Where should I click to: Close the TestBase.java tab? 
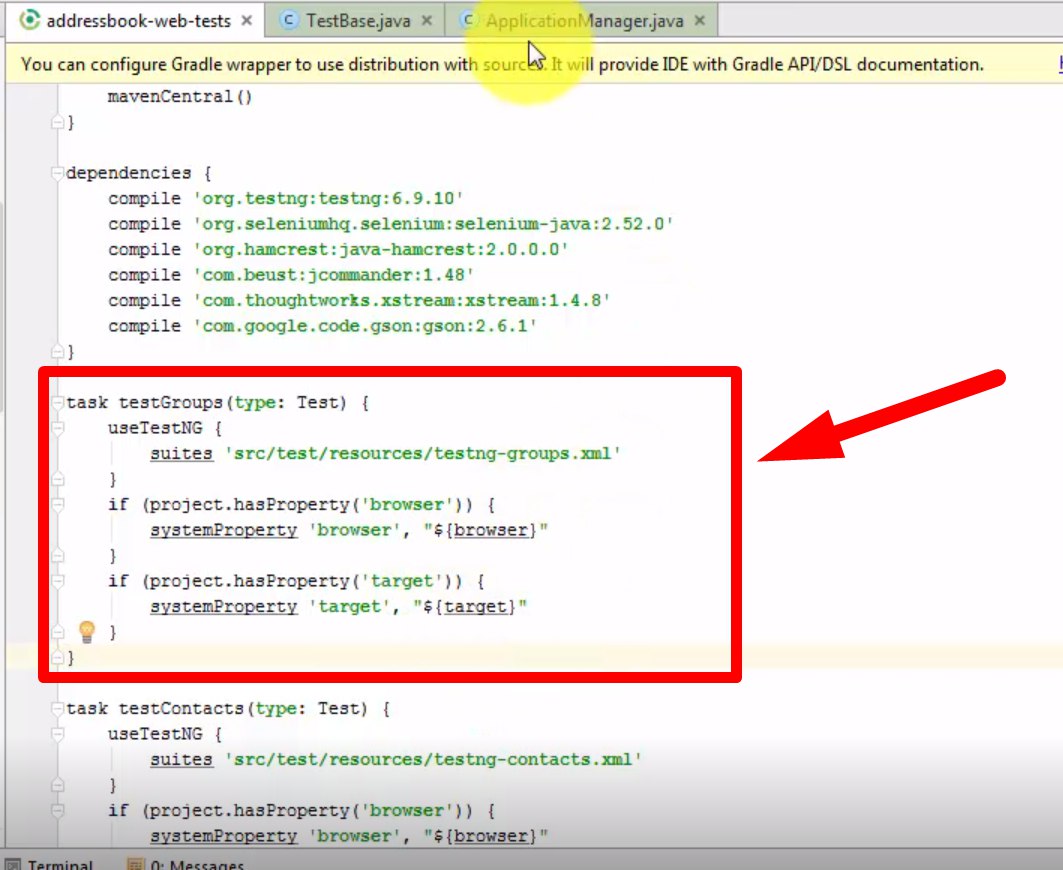click(x=427, y=21)
